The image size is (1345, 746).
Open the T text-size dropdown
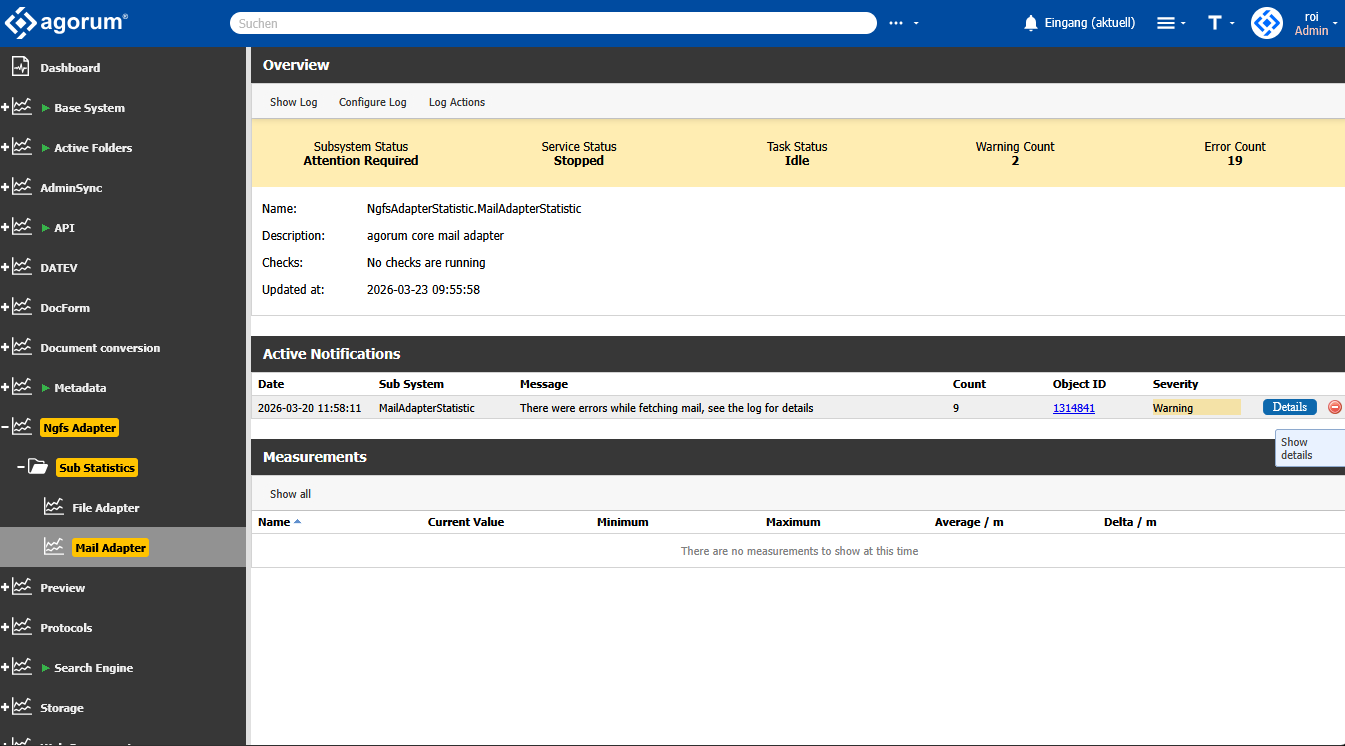[x=1220, y=23]
